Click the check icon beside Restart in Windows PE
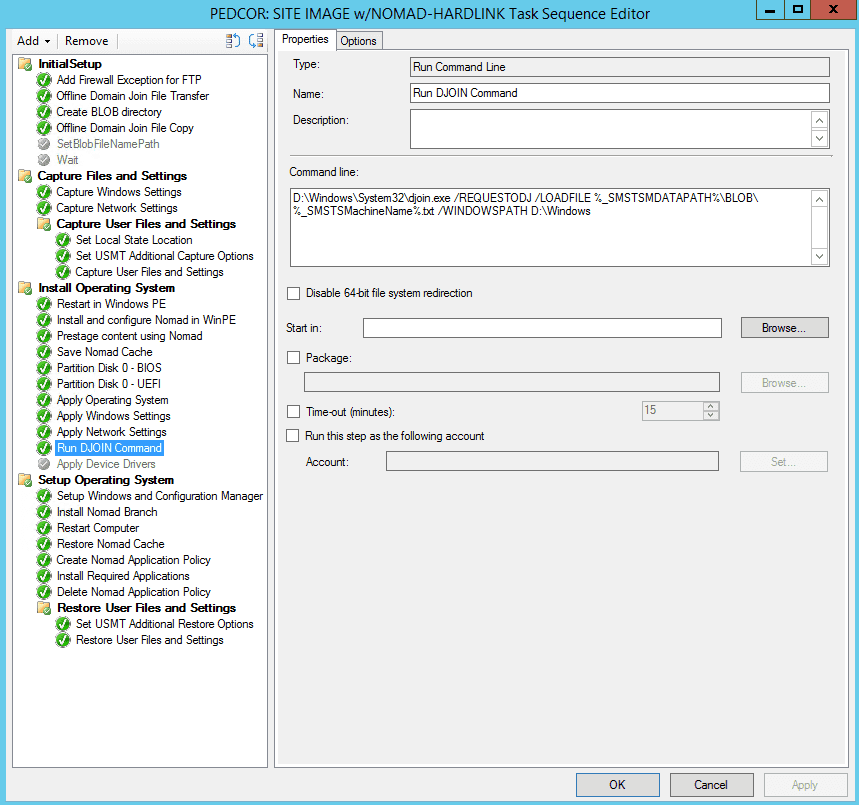859x805 pixels. [x=44, y=304]
